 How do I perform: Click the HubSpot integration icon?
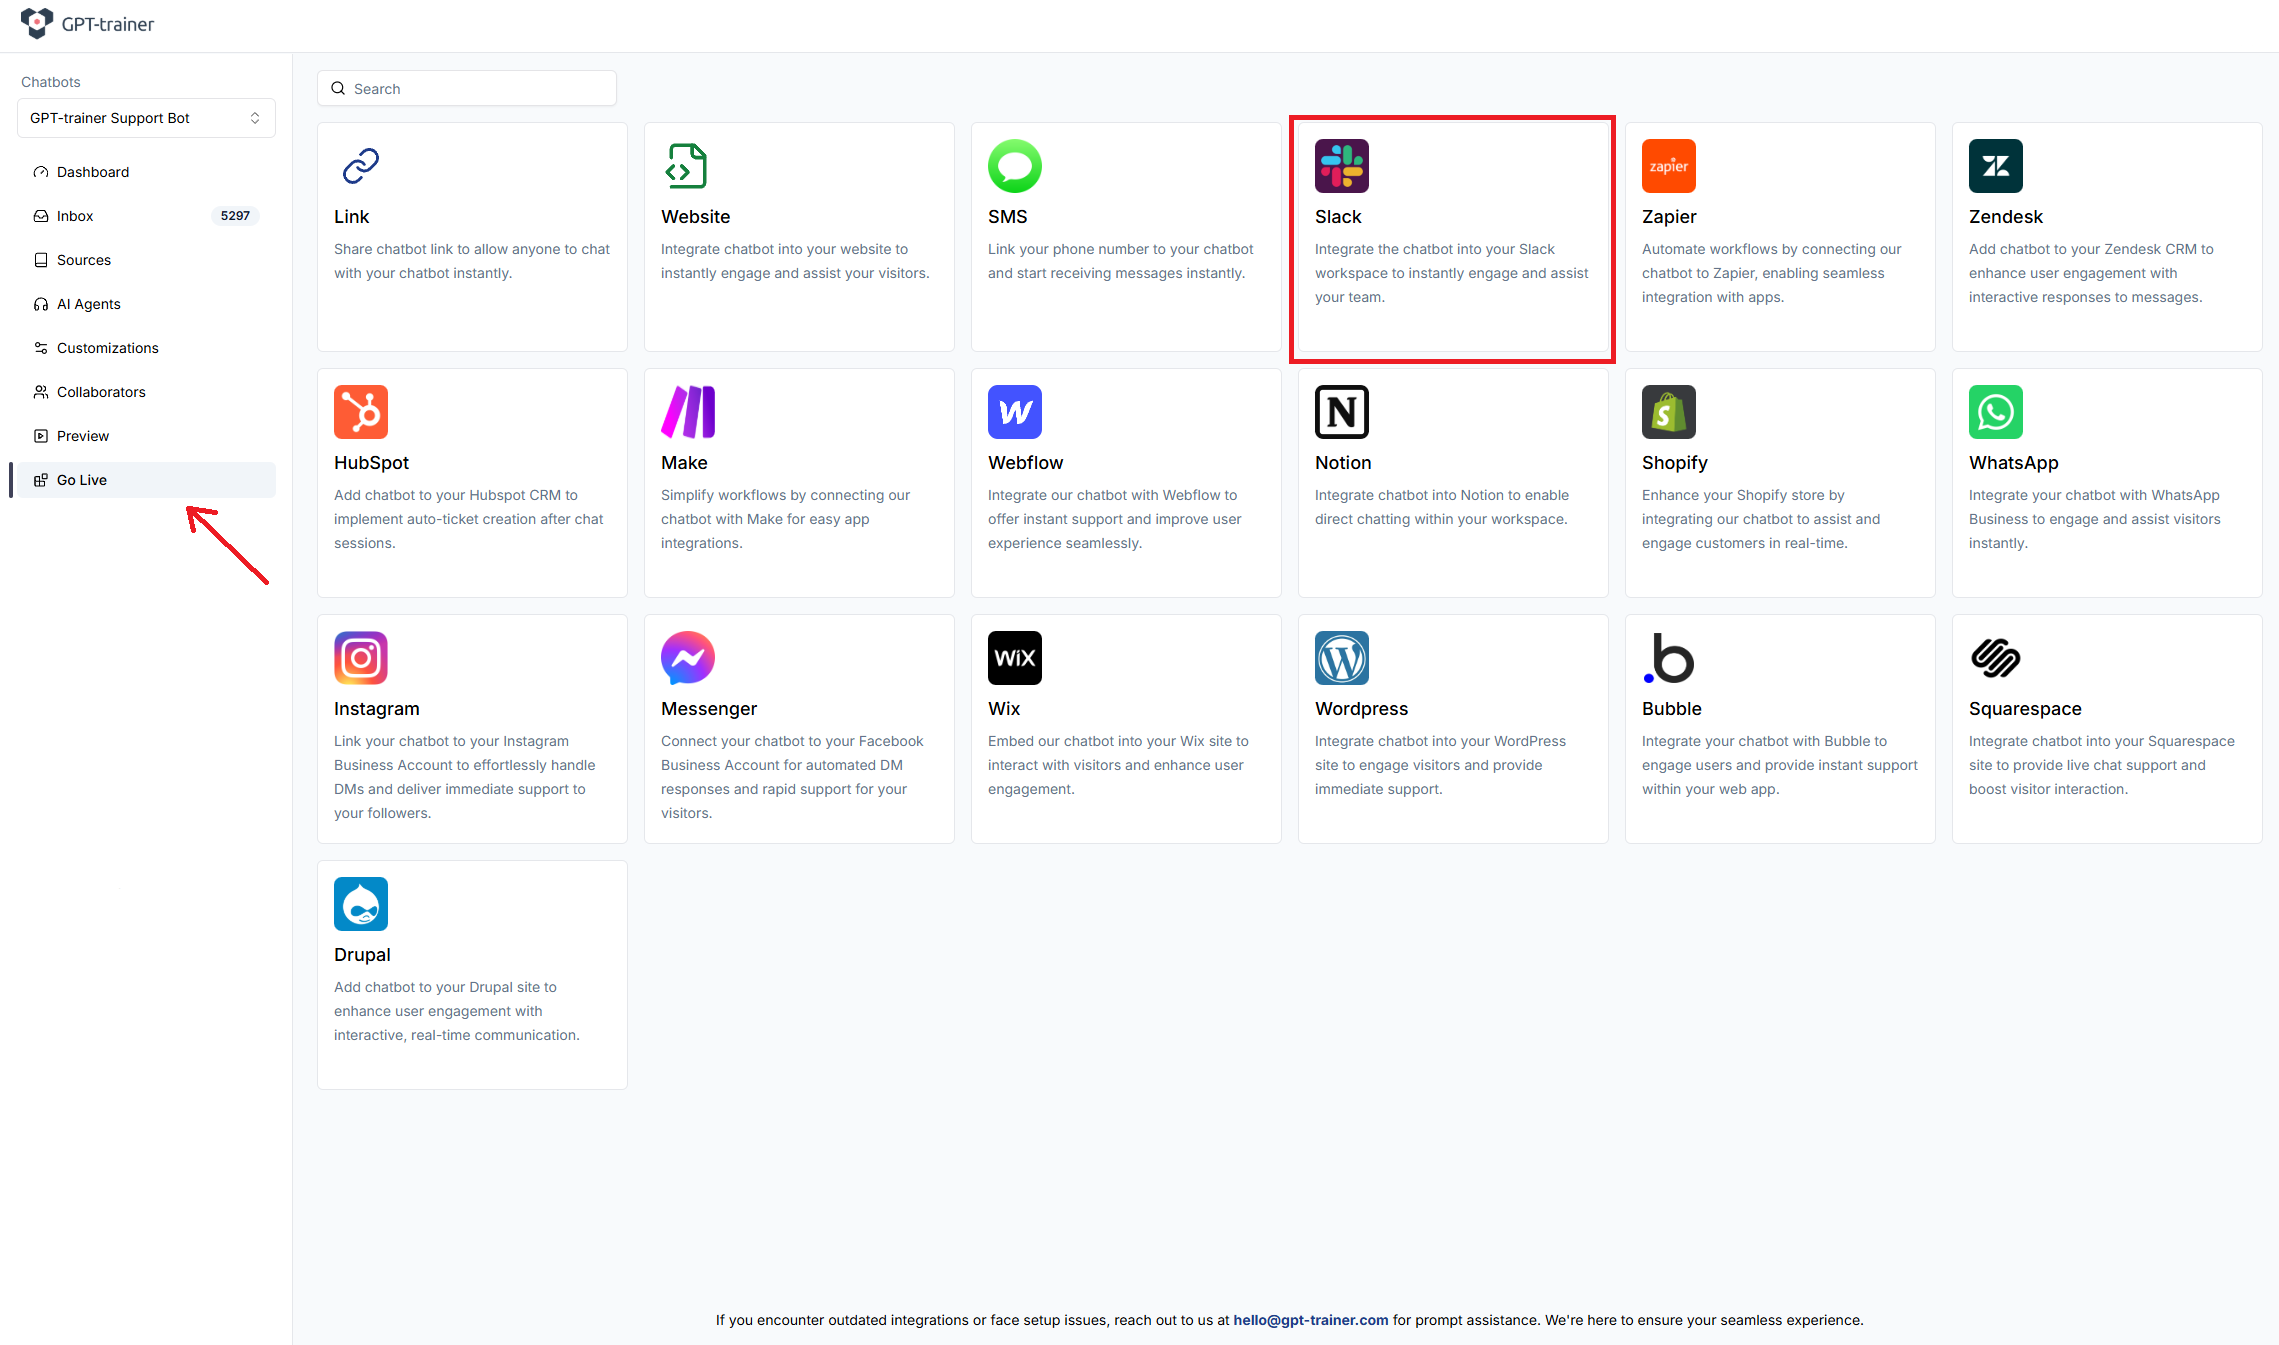(x=360, y=412)
